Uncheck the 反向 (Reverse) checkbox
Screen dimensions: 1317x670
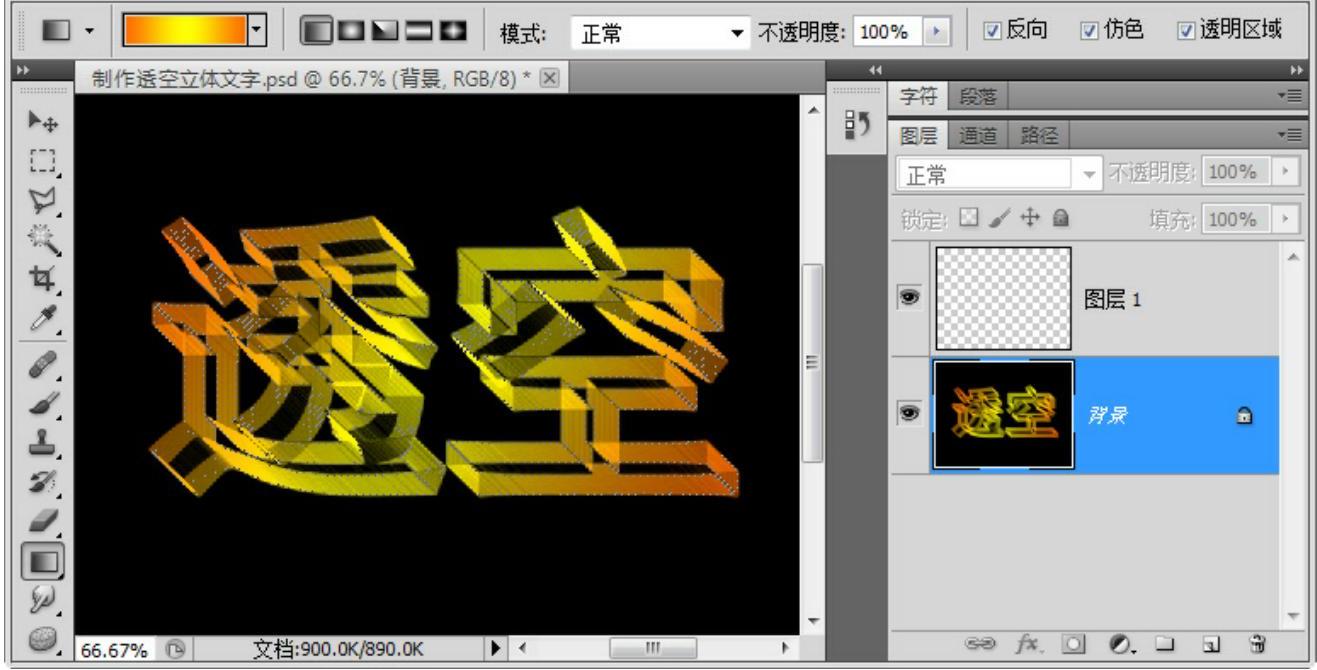pos(992,32)
